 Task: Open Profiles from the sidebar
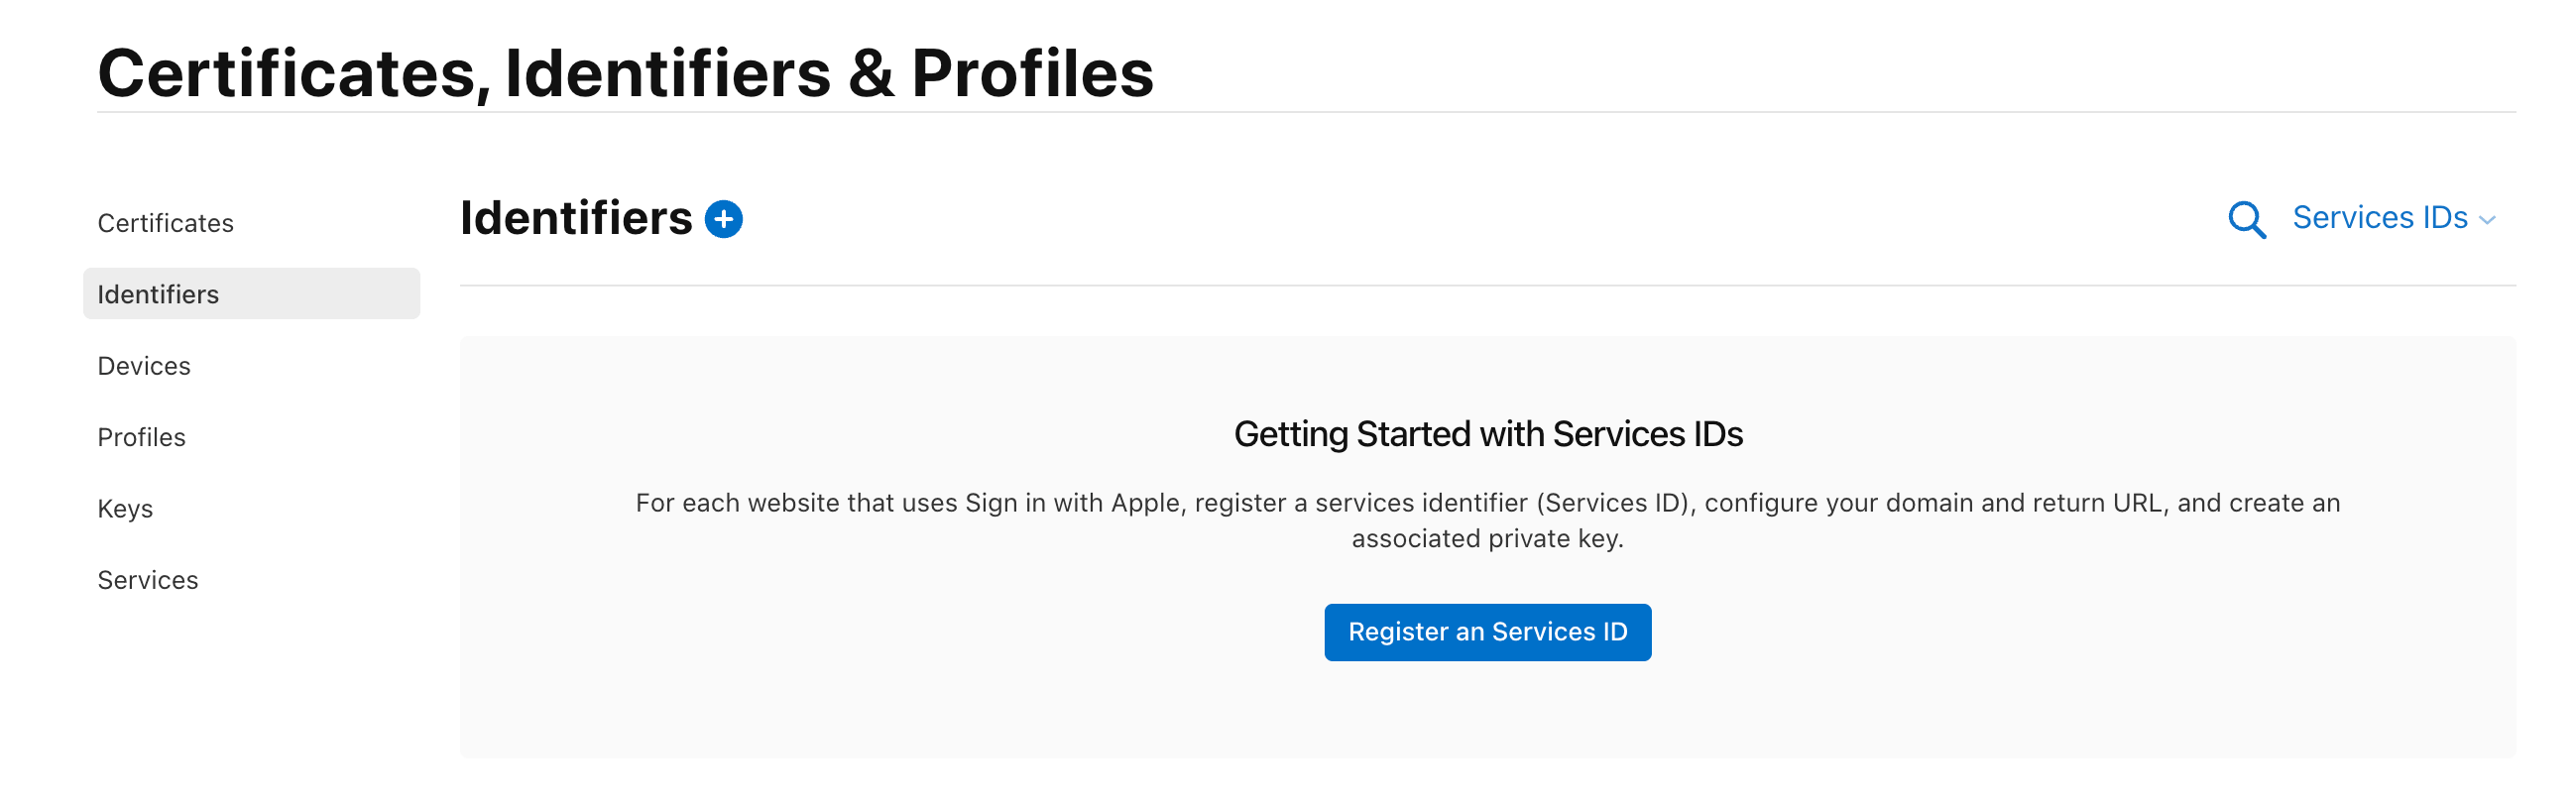(141, 437)
